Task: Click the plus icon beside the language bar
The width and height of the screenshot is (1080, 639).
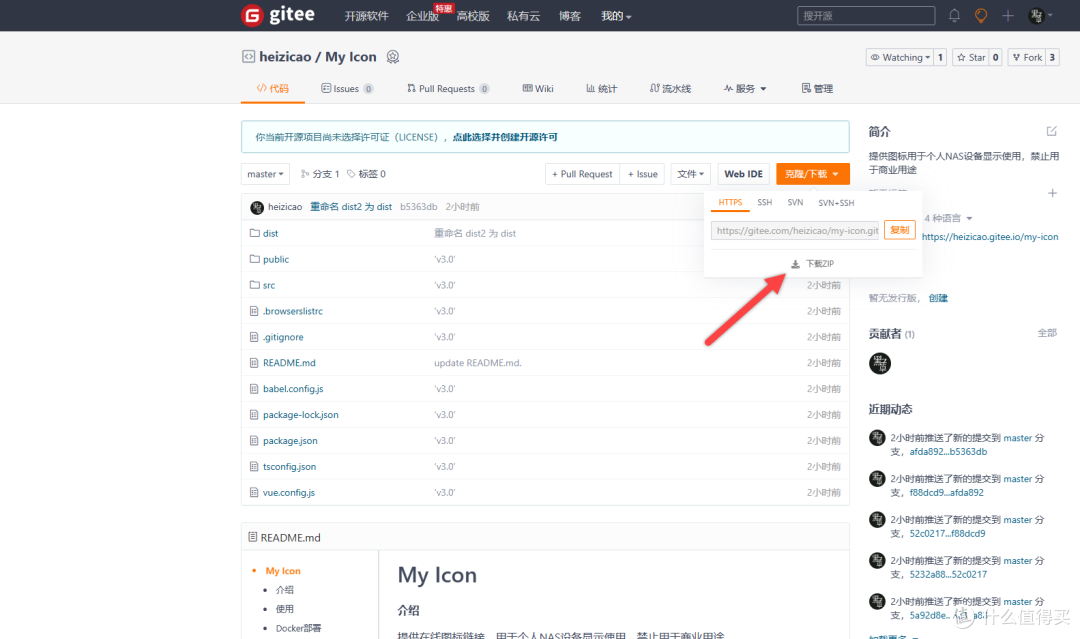Action: (1052, 193)
